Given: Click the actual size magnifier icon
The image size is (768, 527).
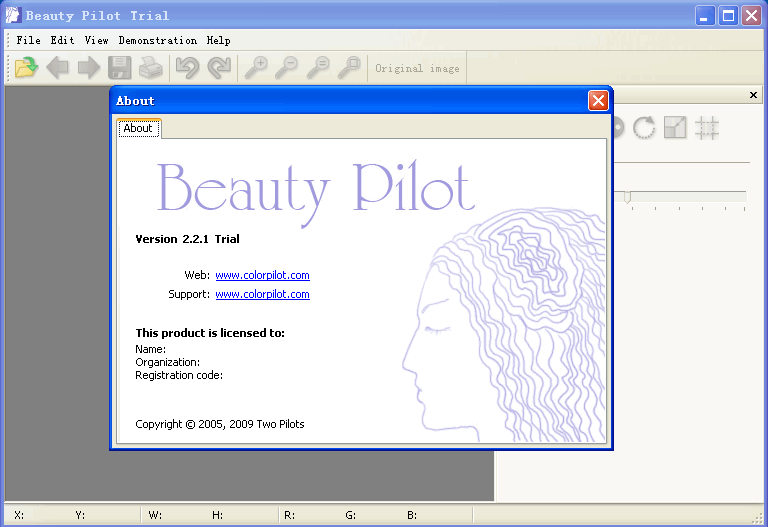Looking at the screenshot, I should coord(318,67).
